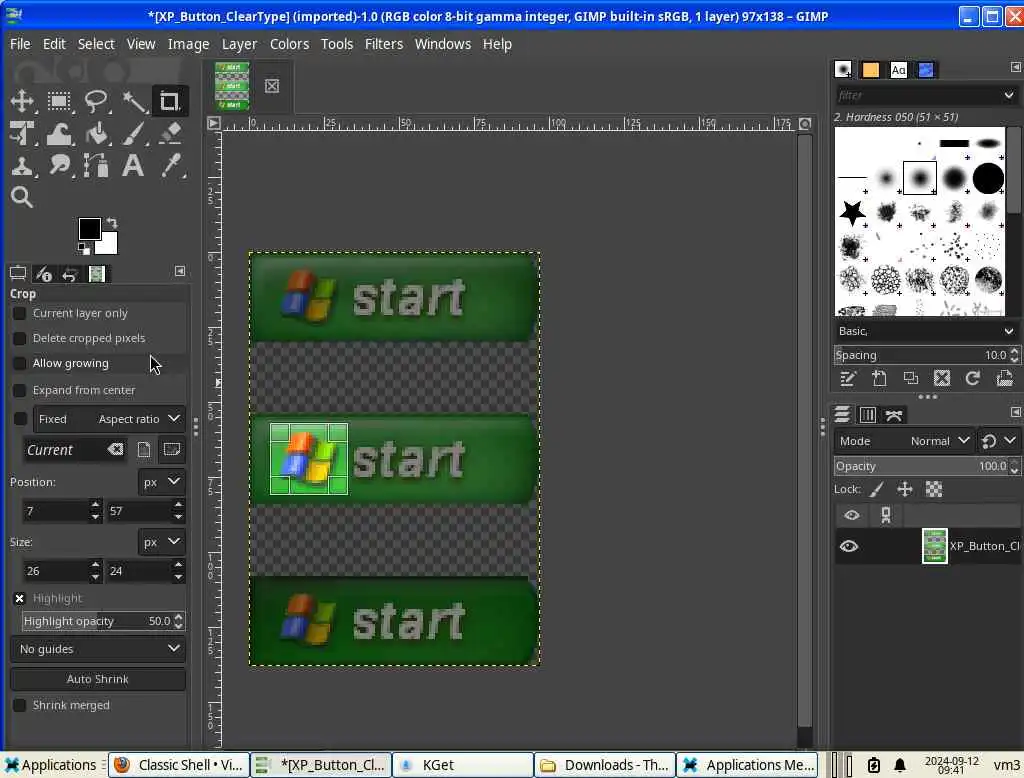1024x778 pixels.
Task: Select the Fuzzy Select wand tool
Action: 134,101
